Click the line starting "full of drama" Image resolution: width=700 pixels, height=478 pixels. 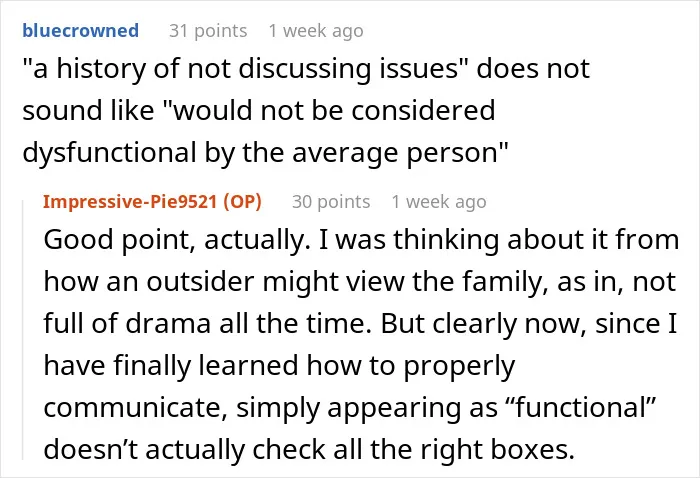pyautogui.click(x=360, y=324)
